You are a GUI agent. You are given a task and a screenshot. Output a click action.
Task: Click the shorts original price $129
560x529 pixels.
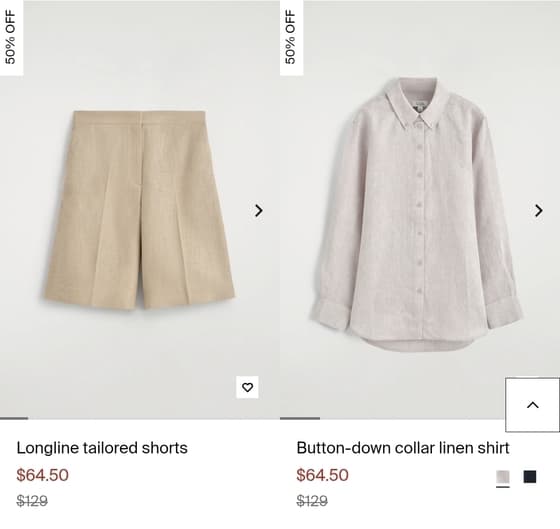[32, 501]
